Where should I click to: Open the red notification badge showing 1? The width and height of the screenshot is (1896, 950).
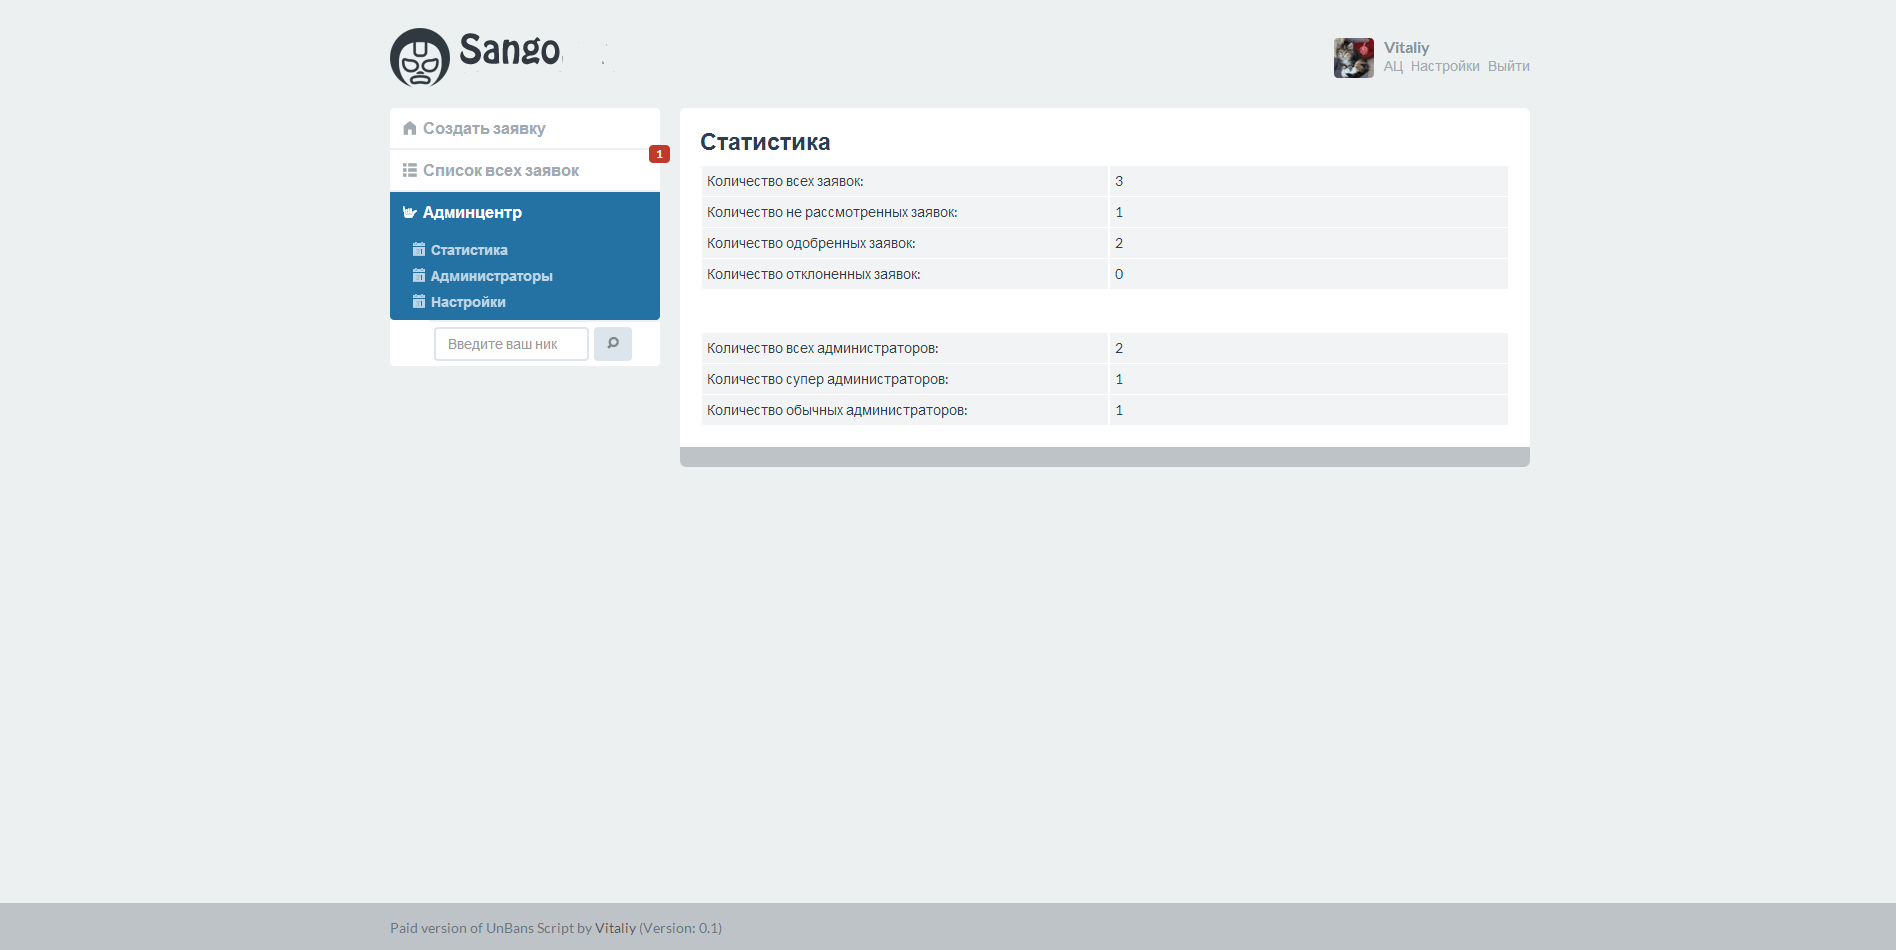click(659, 154)
